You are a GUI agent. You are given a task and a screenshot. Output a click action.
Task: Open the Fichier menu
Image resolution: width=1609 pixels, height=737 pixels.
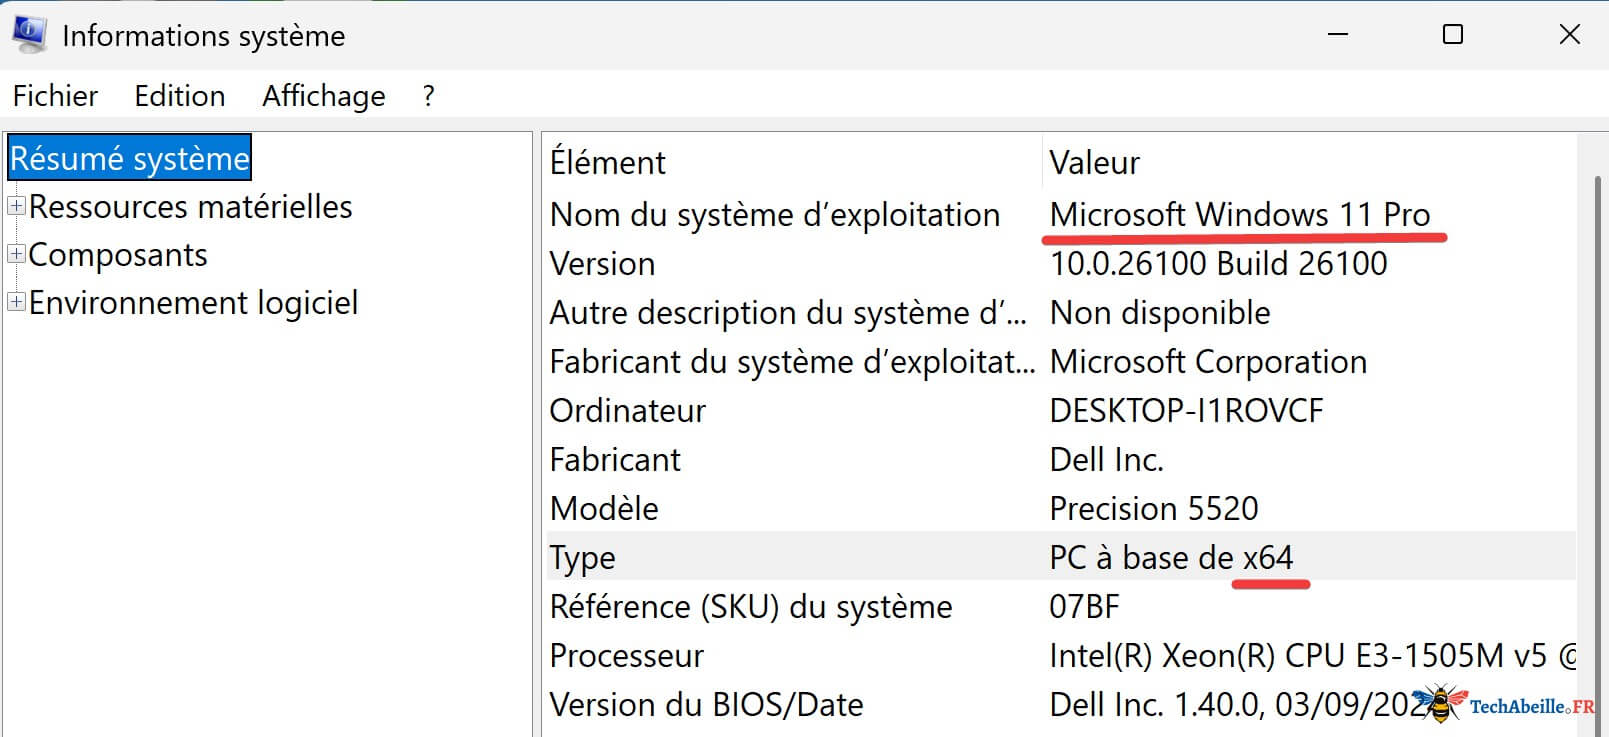55,96
